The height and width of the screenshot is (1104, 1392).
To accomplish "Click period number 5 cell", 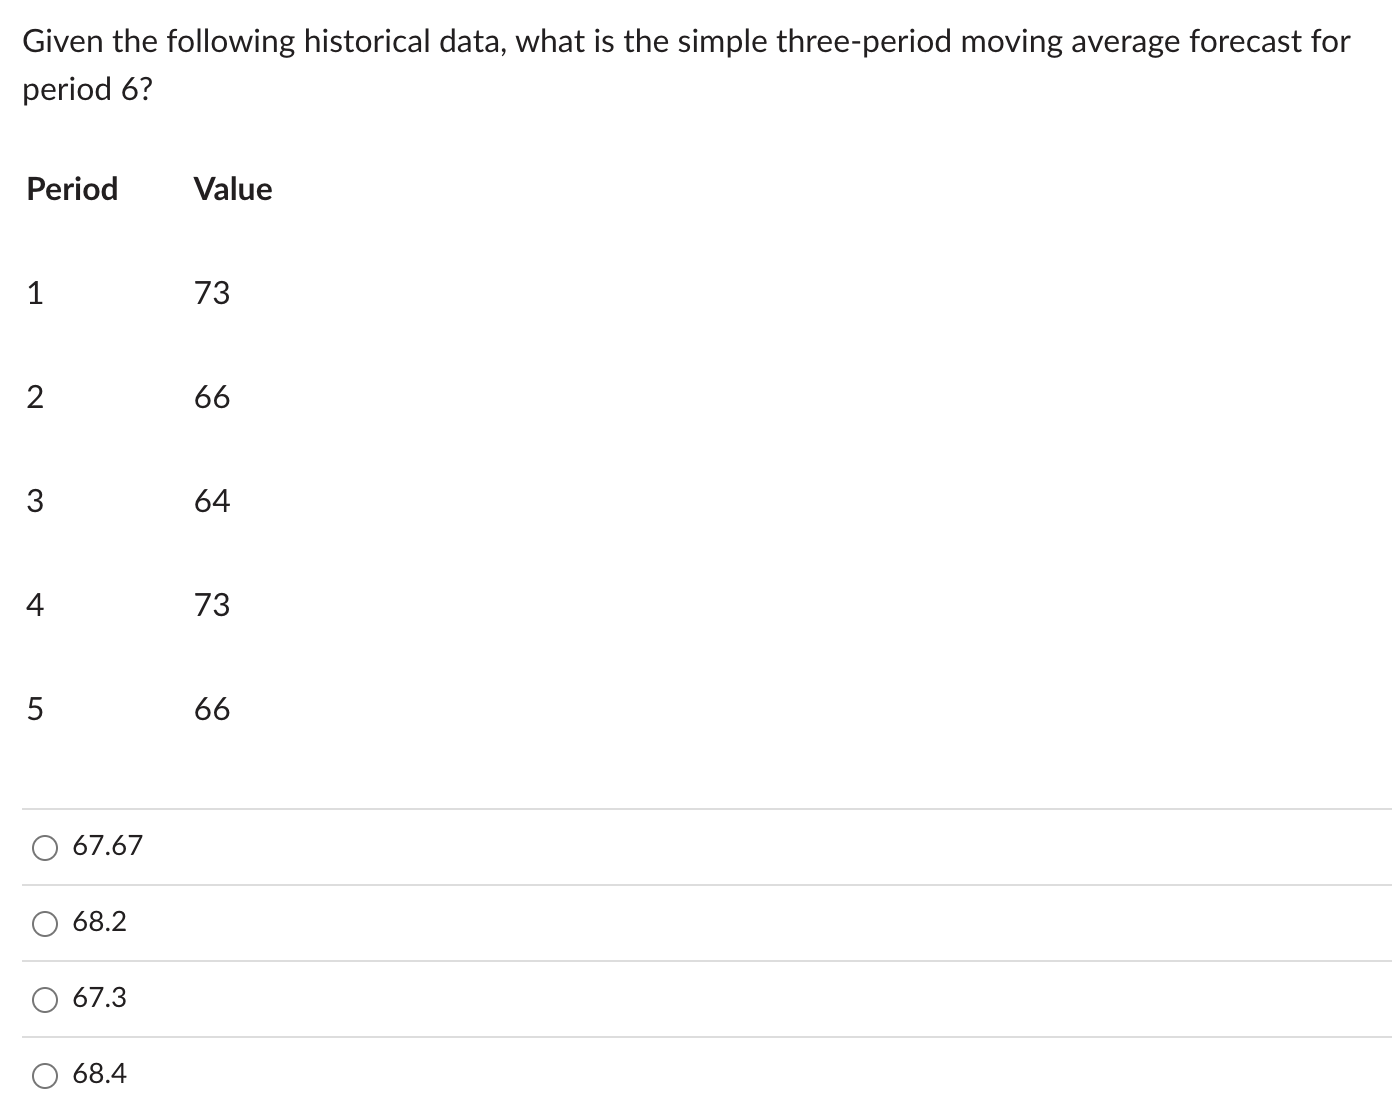I will pyautogui.click(x=35, y=709).
